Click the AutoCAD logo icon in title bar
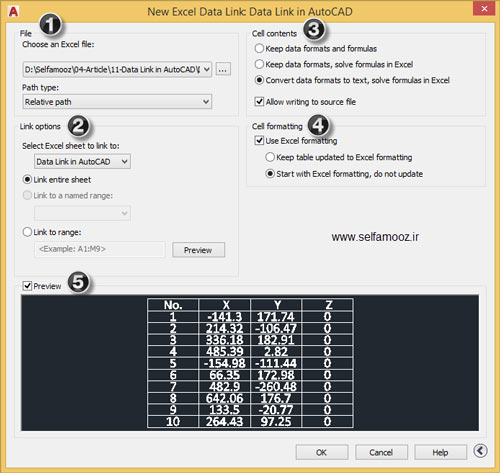This screenshot has height=473, width=500. (13, 12)
